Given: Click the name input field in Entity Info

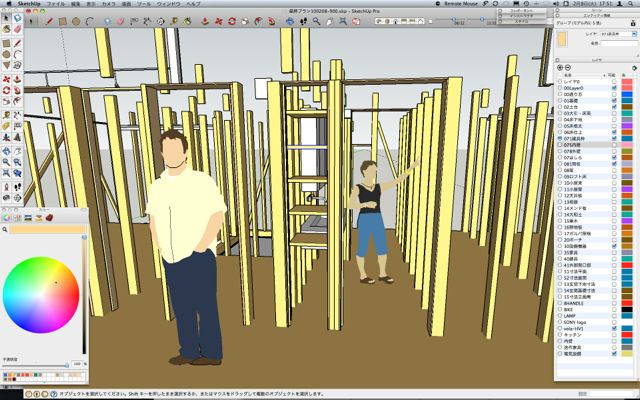Looking at the screenshot, I should click(x=619, y=43).
